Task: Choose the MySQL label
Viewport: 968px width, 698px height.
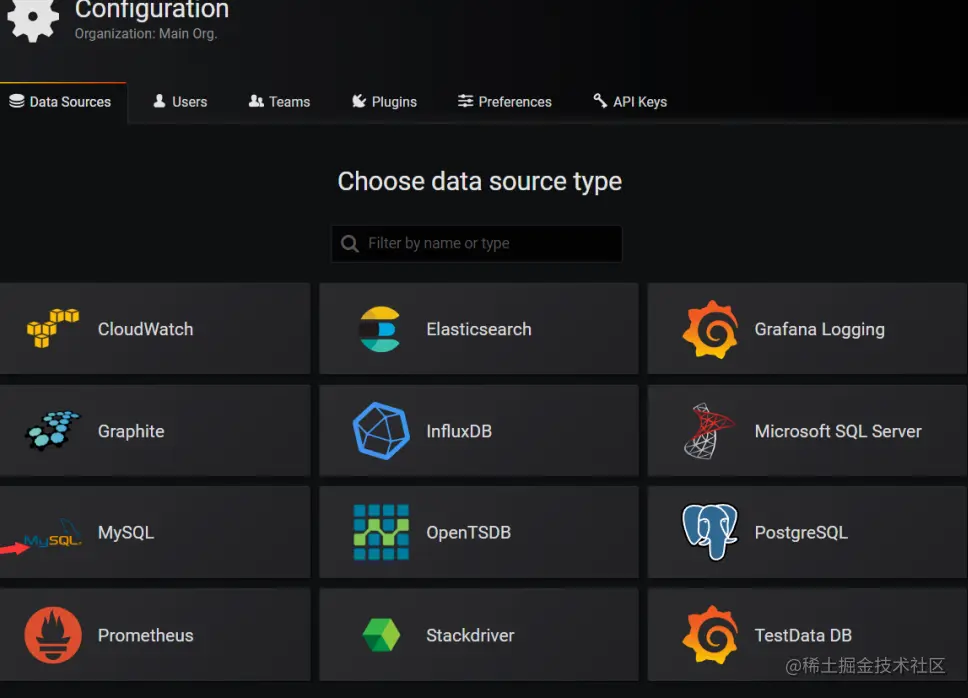Action: (x=126, y=533)
